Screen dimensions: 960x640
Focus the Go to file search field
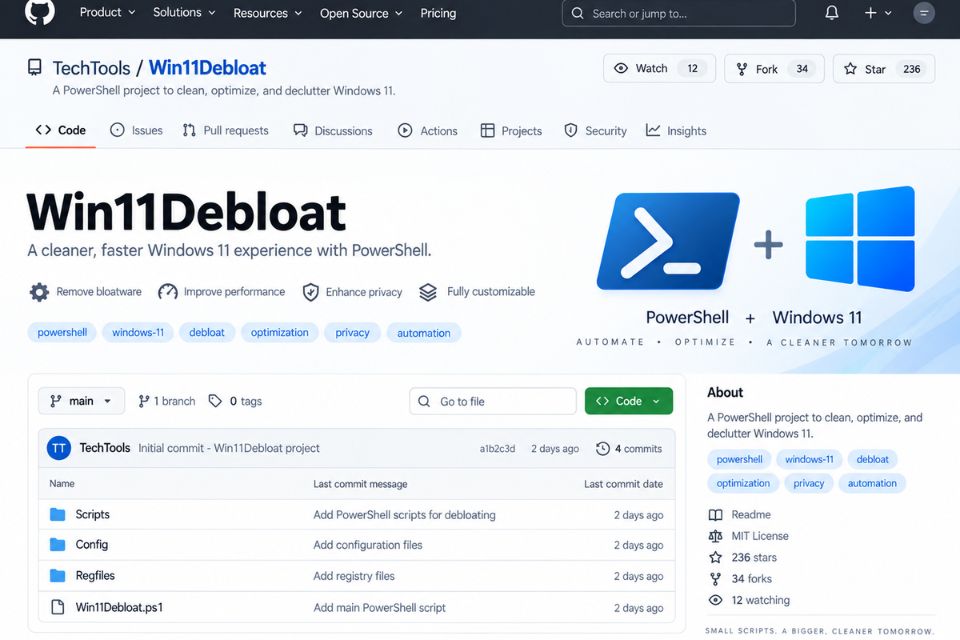(493, 401)
